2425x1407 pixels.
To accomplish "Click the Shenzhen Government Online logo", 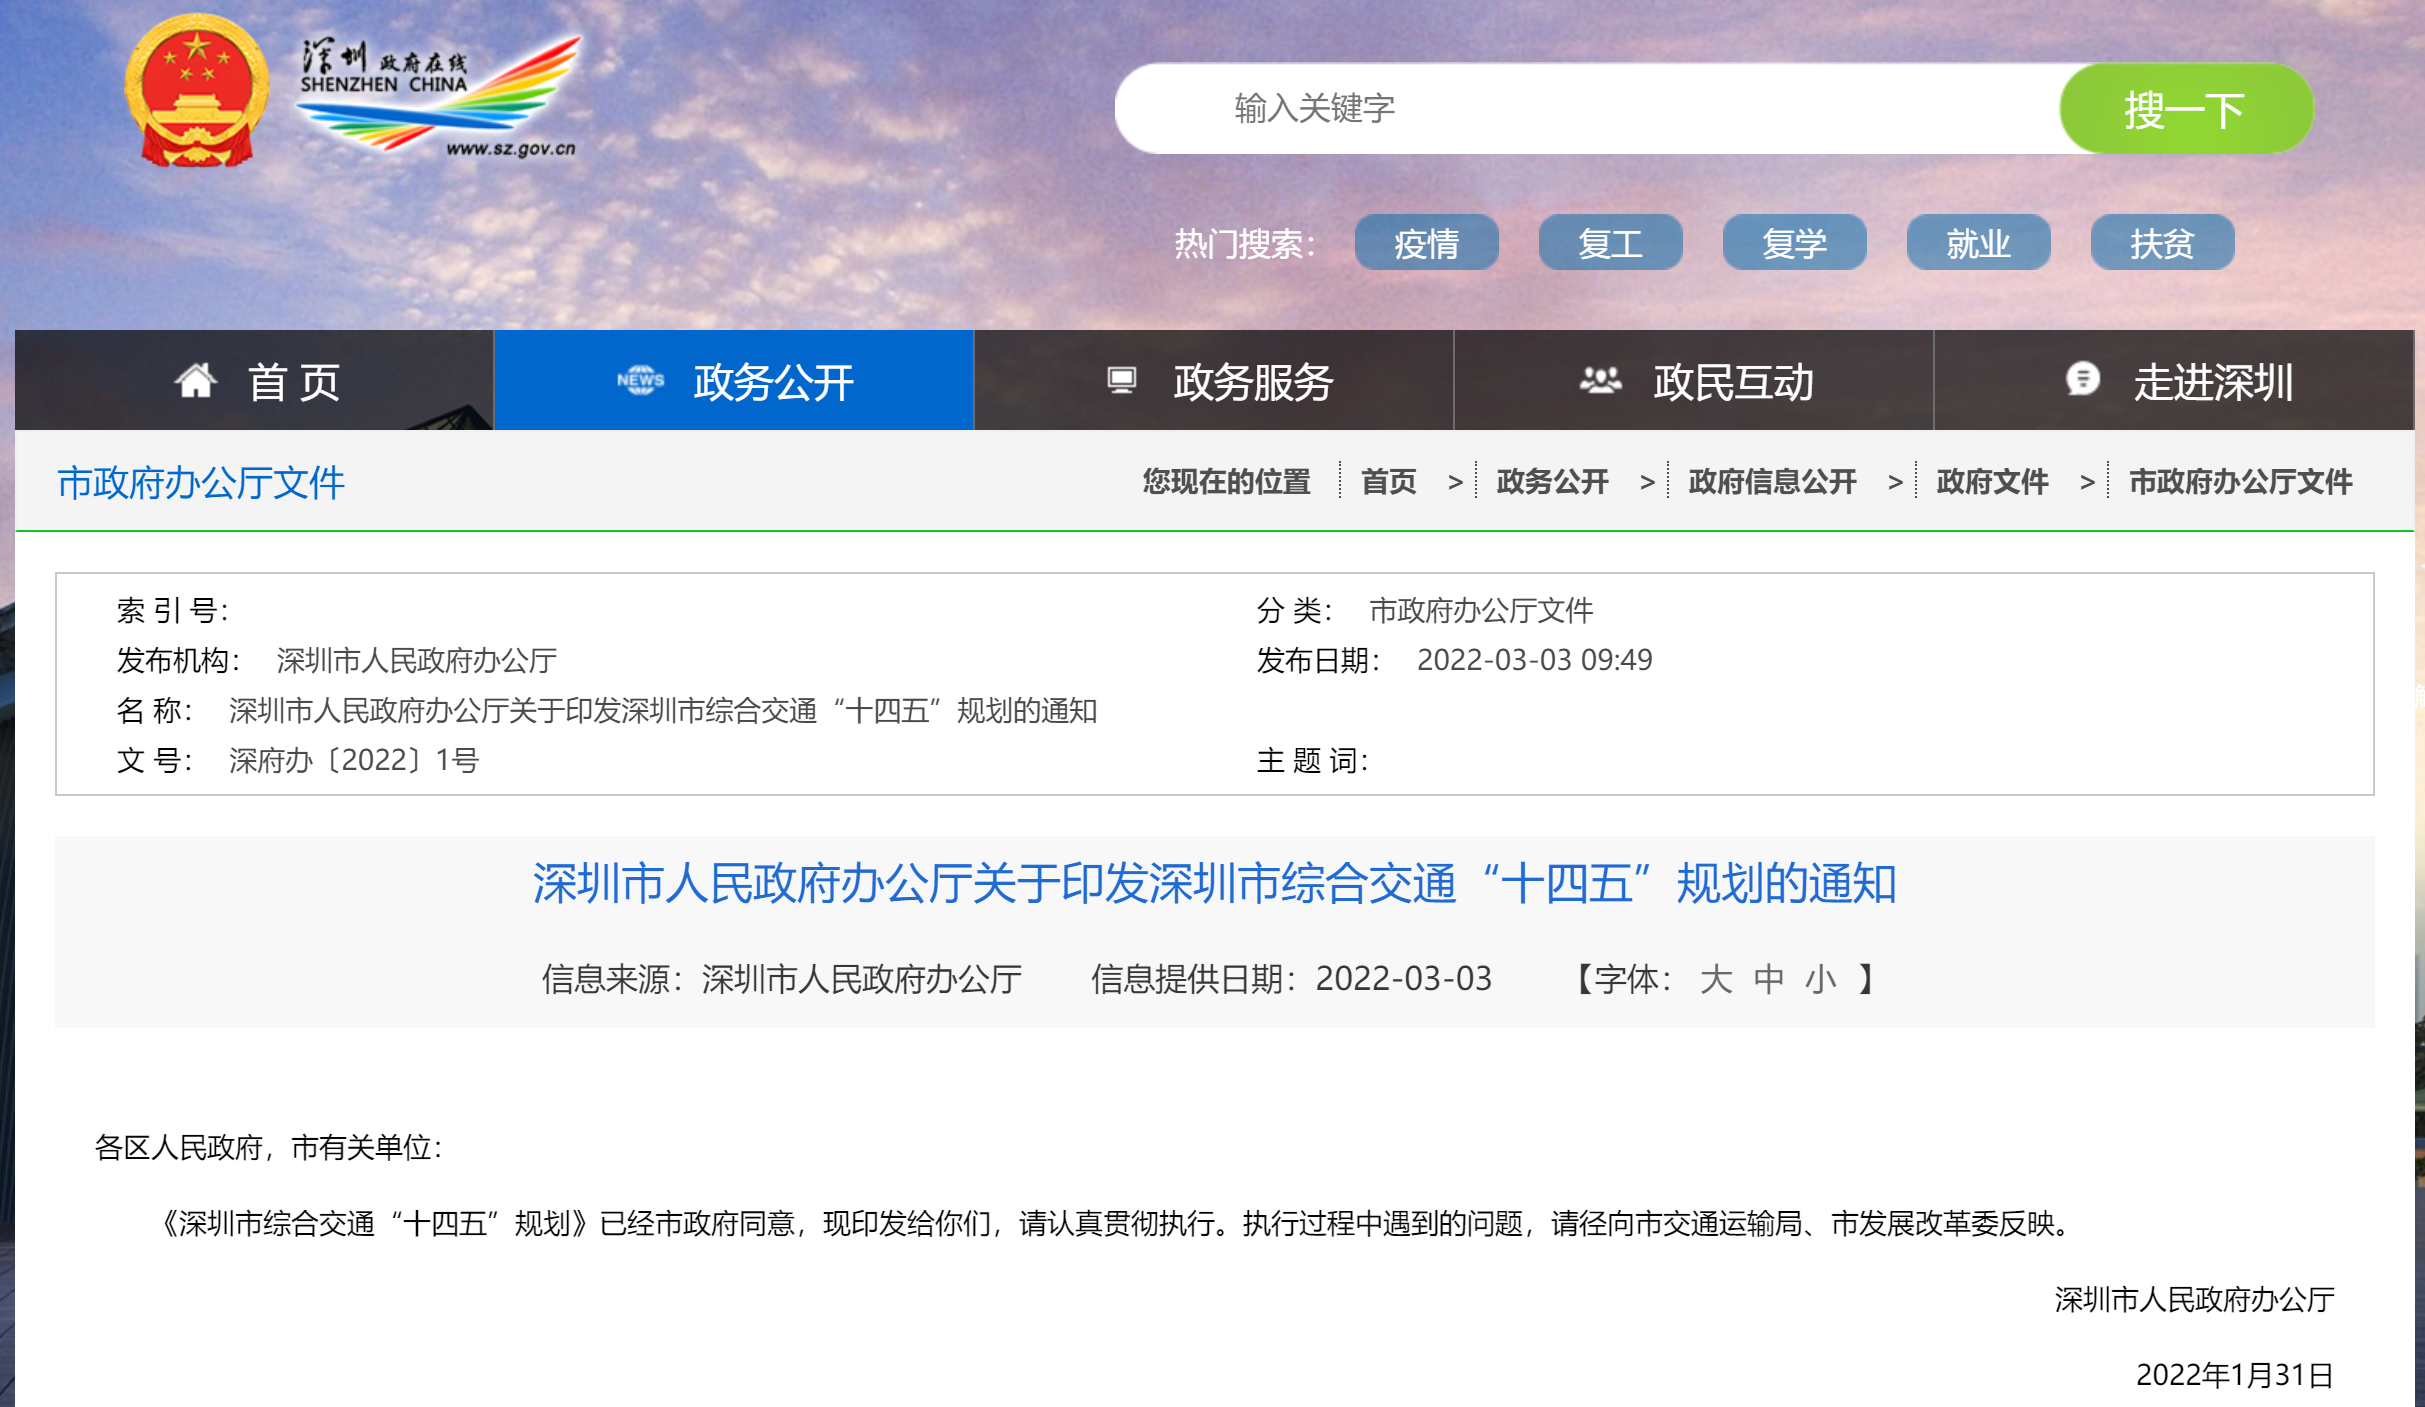I will (438, 96).
